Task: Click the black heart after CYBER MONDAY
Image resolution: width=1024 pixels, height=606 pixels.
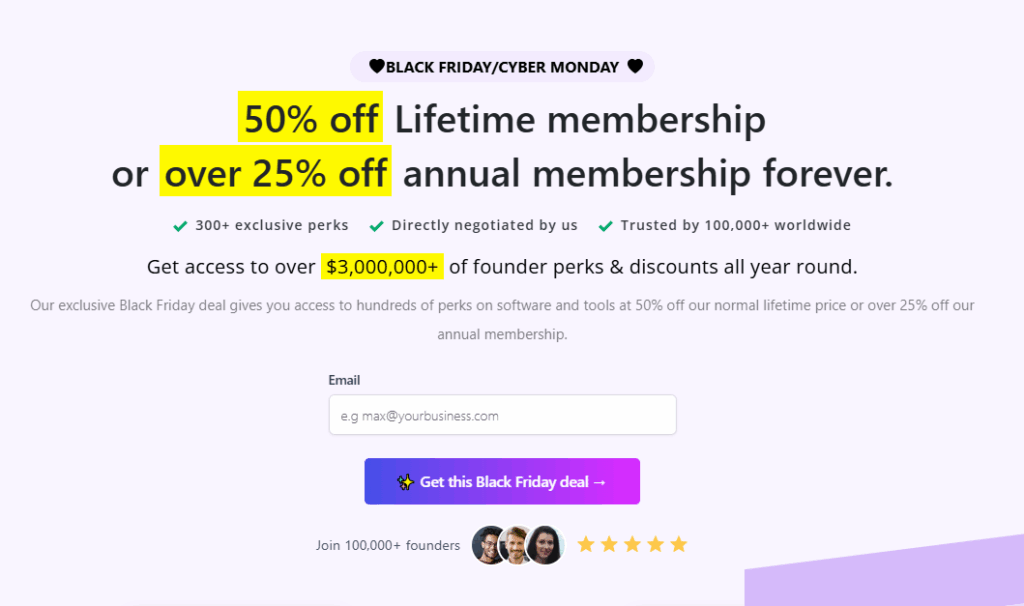Action: (635, 67)
